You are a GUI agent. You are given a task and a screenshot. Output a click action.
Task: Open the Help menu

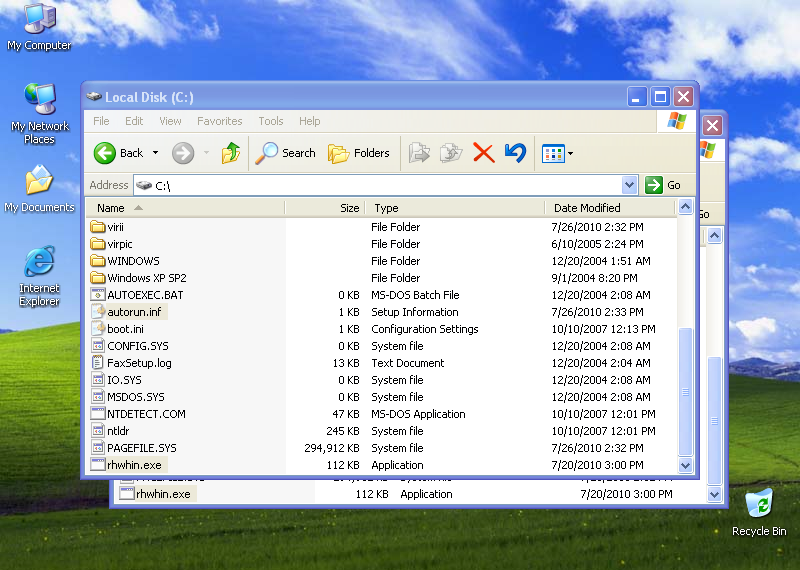coord(310,121)
